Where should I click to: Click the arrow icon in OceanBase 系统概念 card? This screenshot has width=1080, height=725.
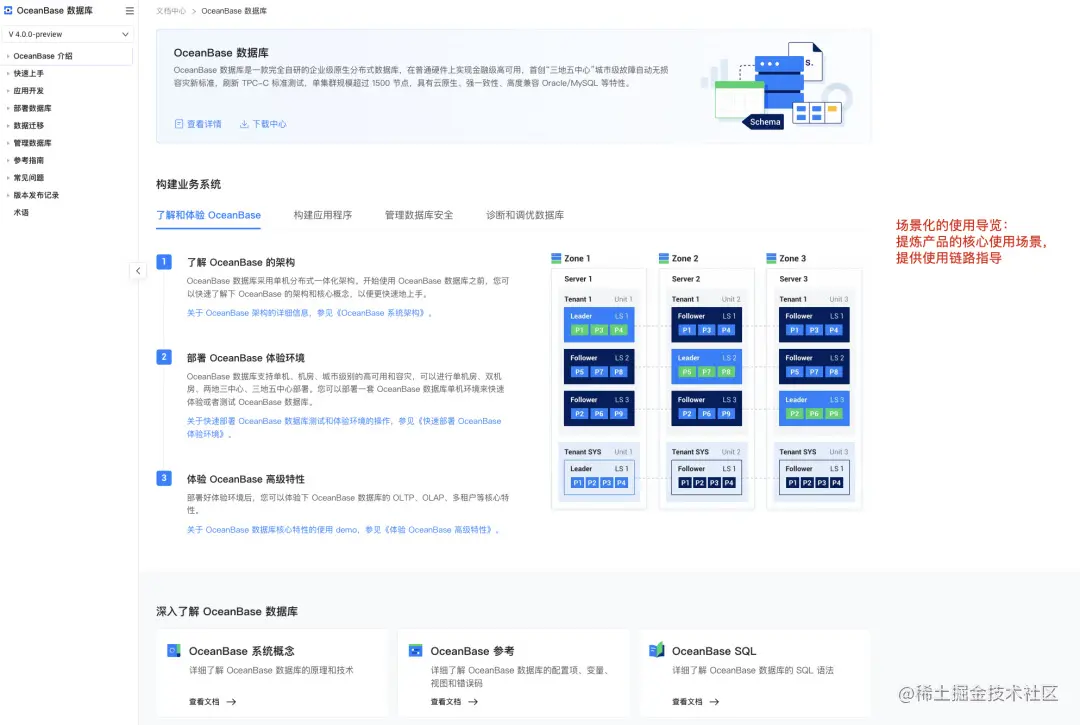point(231,702)
